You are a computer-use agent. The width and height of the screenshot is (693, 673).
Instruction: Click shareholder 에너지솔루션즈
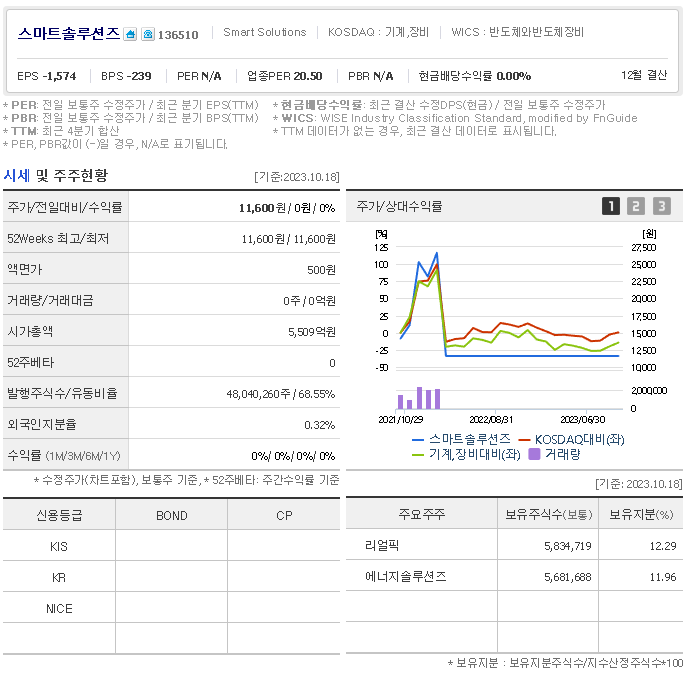[x=406, y=577]
